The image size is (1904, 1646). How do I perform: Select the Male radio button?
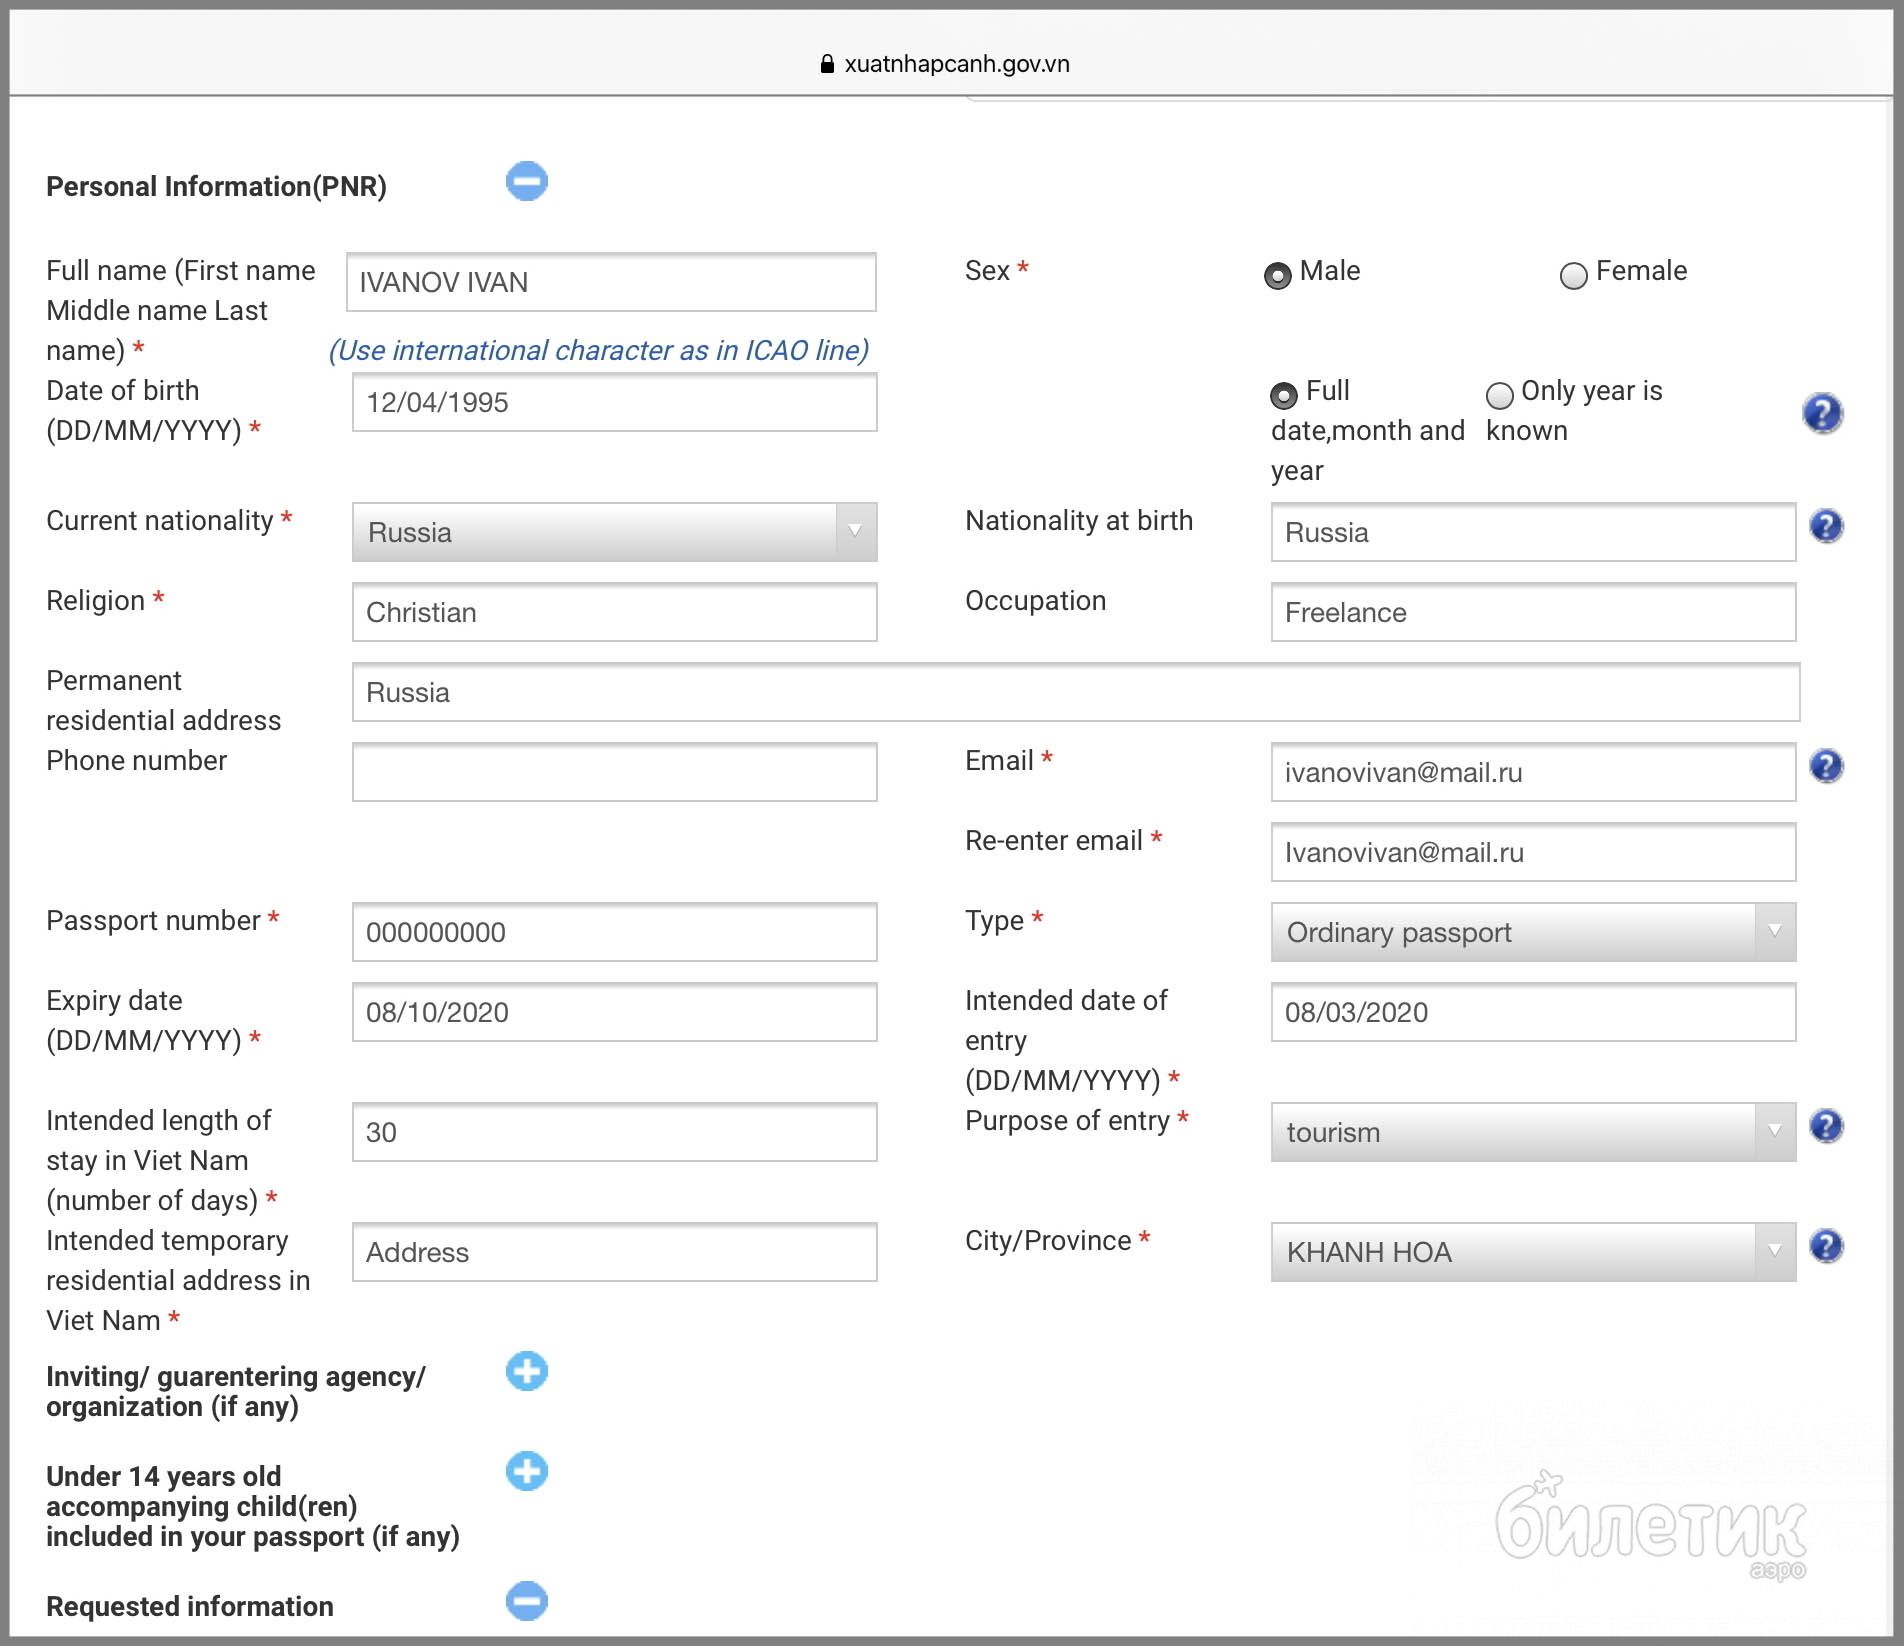1277,275
